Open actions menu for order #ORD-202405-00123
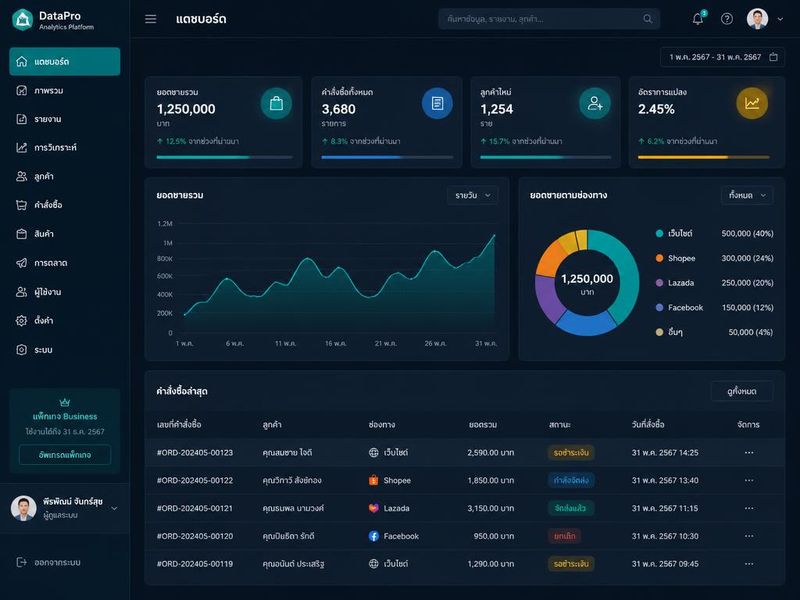800x600 pixels. tap(748, 453)
